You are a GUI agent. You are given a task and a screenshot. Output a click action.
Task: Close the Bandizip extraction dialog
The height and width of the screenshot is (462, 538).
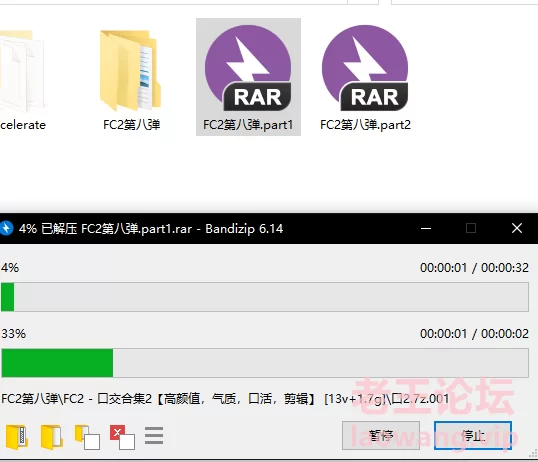(x=517, y=228)
